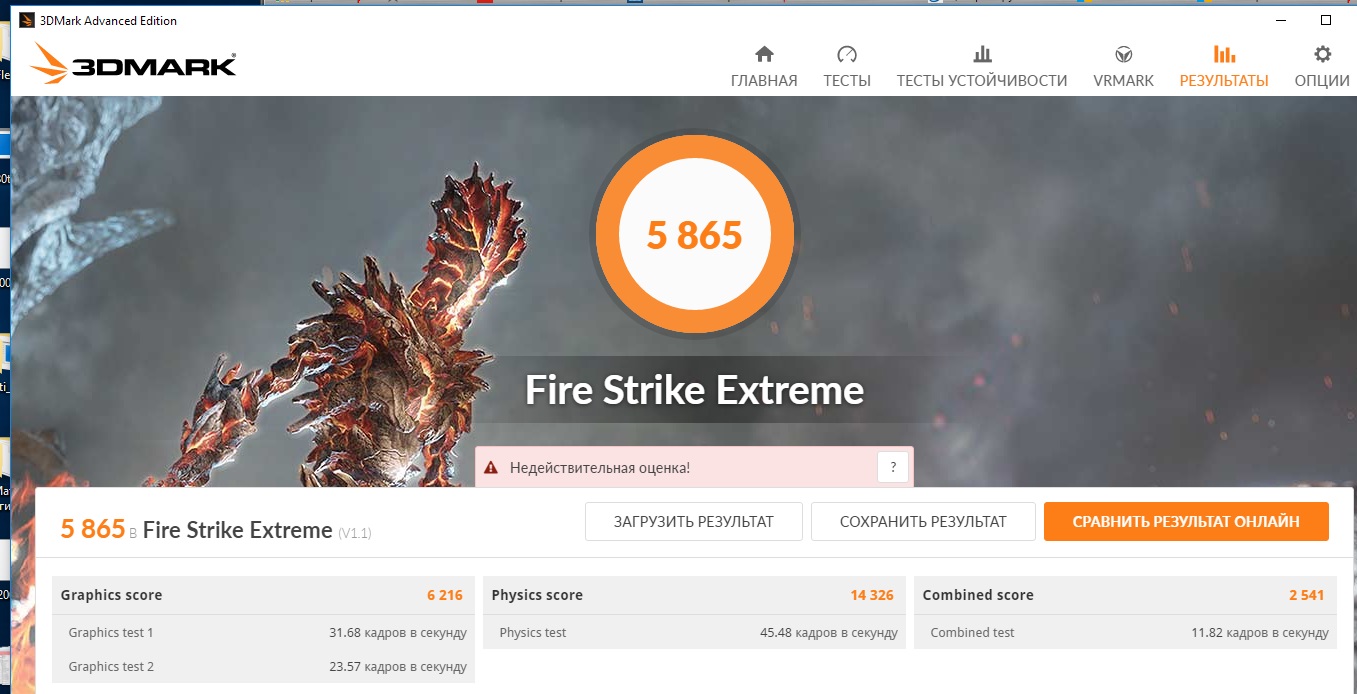Viewport: 1357px width, 694px height.
Task: Click 31.68 кадров в секунду value
Action: click(398, 632)
